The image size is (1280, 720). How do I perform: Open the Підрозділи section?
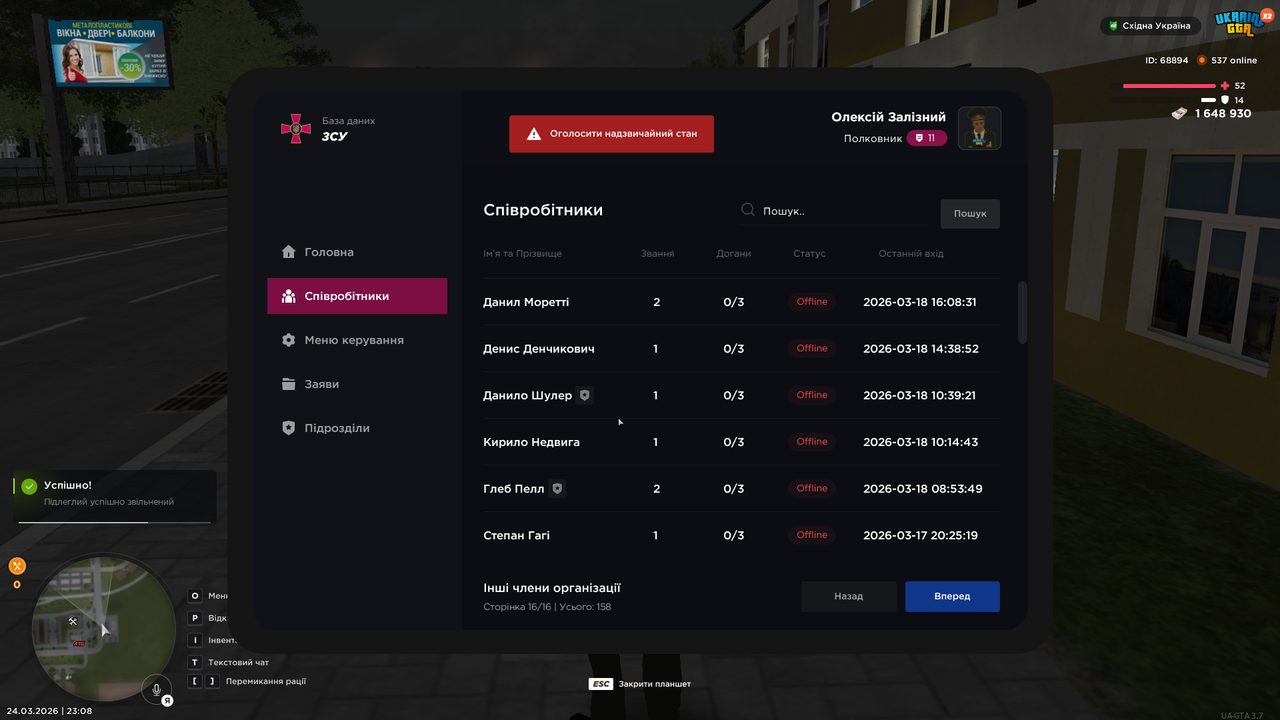click(357, 428)
